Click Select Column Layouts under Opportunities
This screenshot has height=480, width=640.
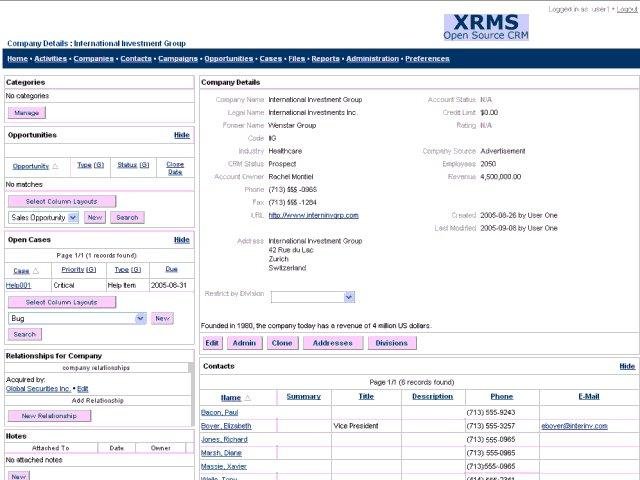coord(62,202)
